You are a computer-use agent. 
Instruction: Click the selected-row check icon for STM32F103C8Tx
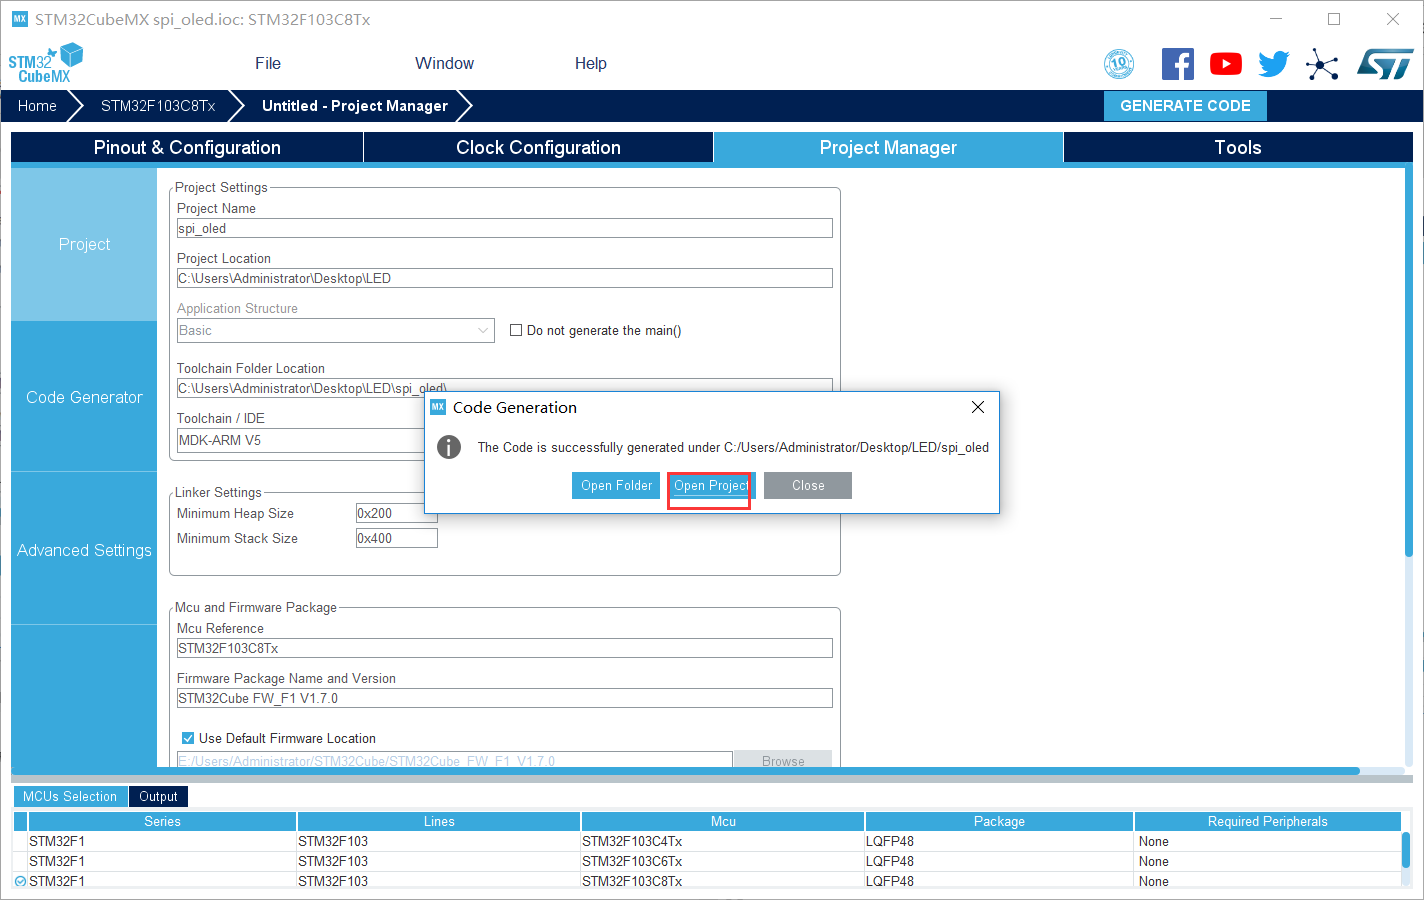click(21, 881)
